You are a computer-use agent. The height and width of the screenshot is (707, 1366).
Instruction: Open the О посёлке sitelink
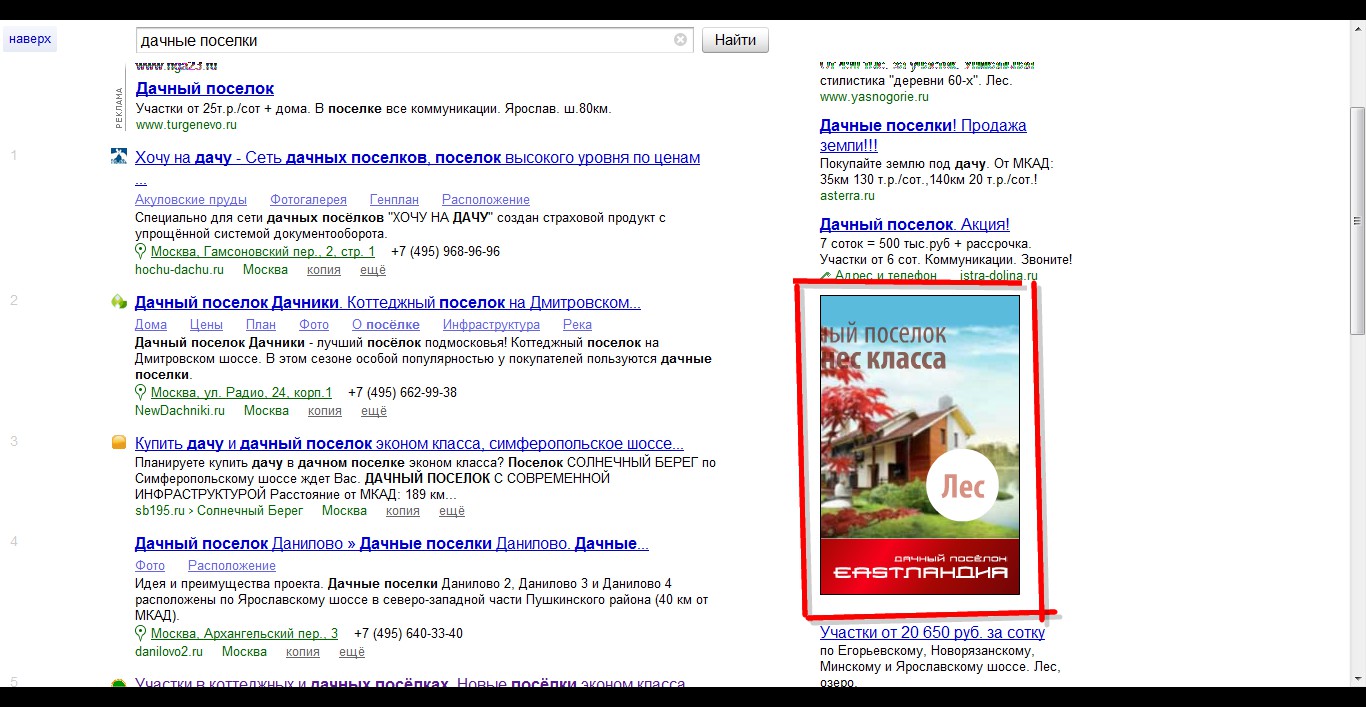(x=386, y=325)
